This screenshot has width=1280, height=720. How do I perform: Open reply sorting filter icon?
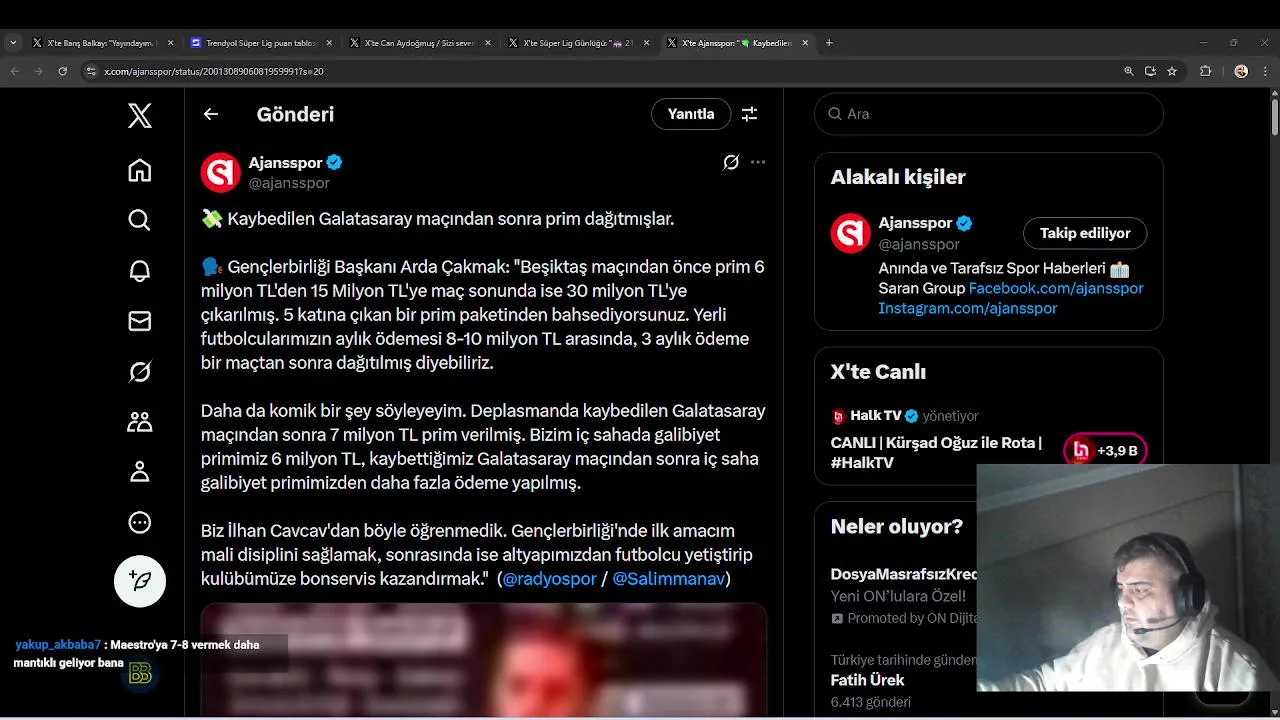click(749, 114)
